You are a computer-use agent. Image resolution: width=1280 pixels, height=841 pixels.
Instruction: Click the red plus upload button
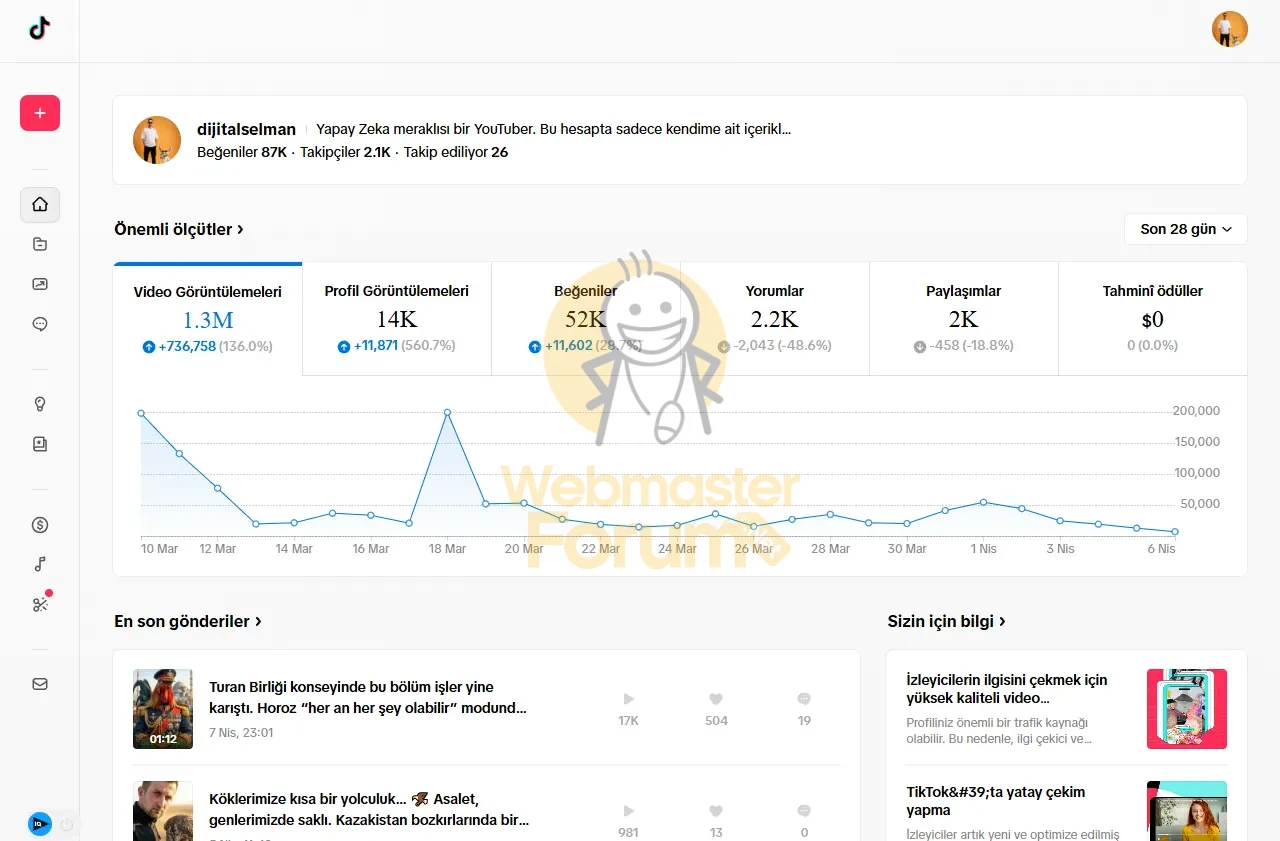[x=40, y=113]
